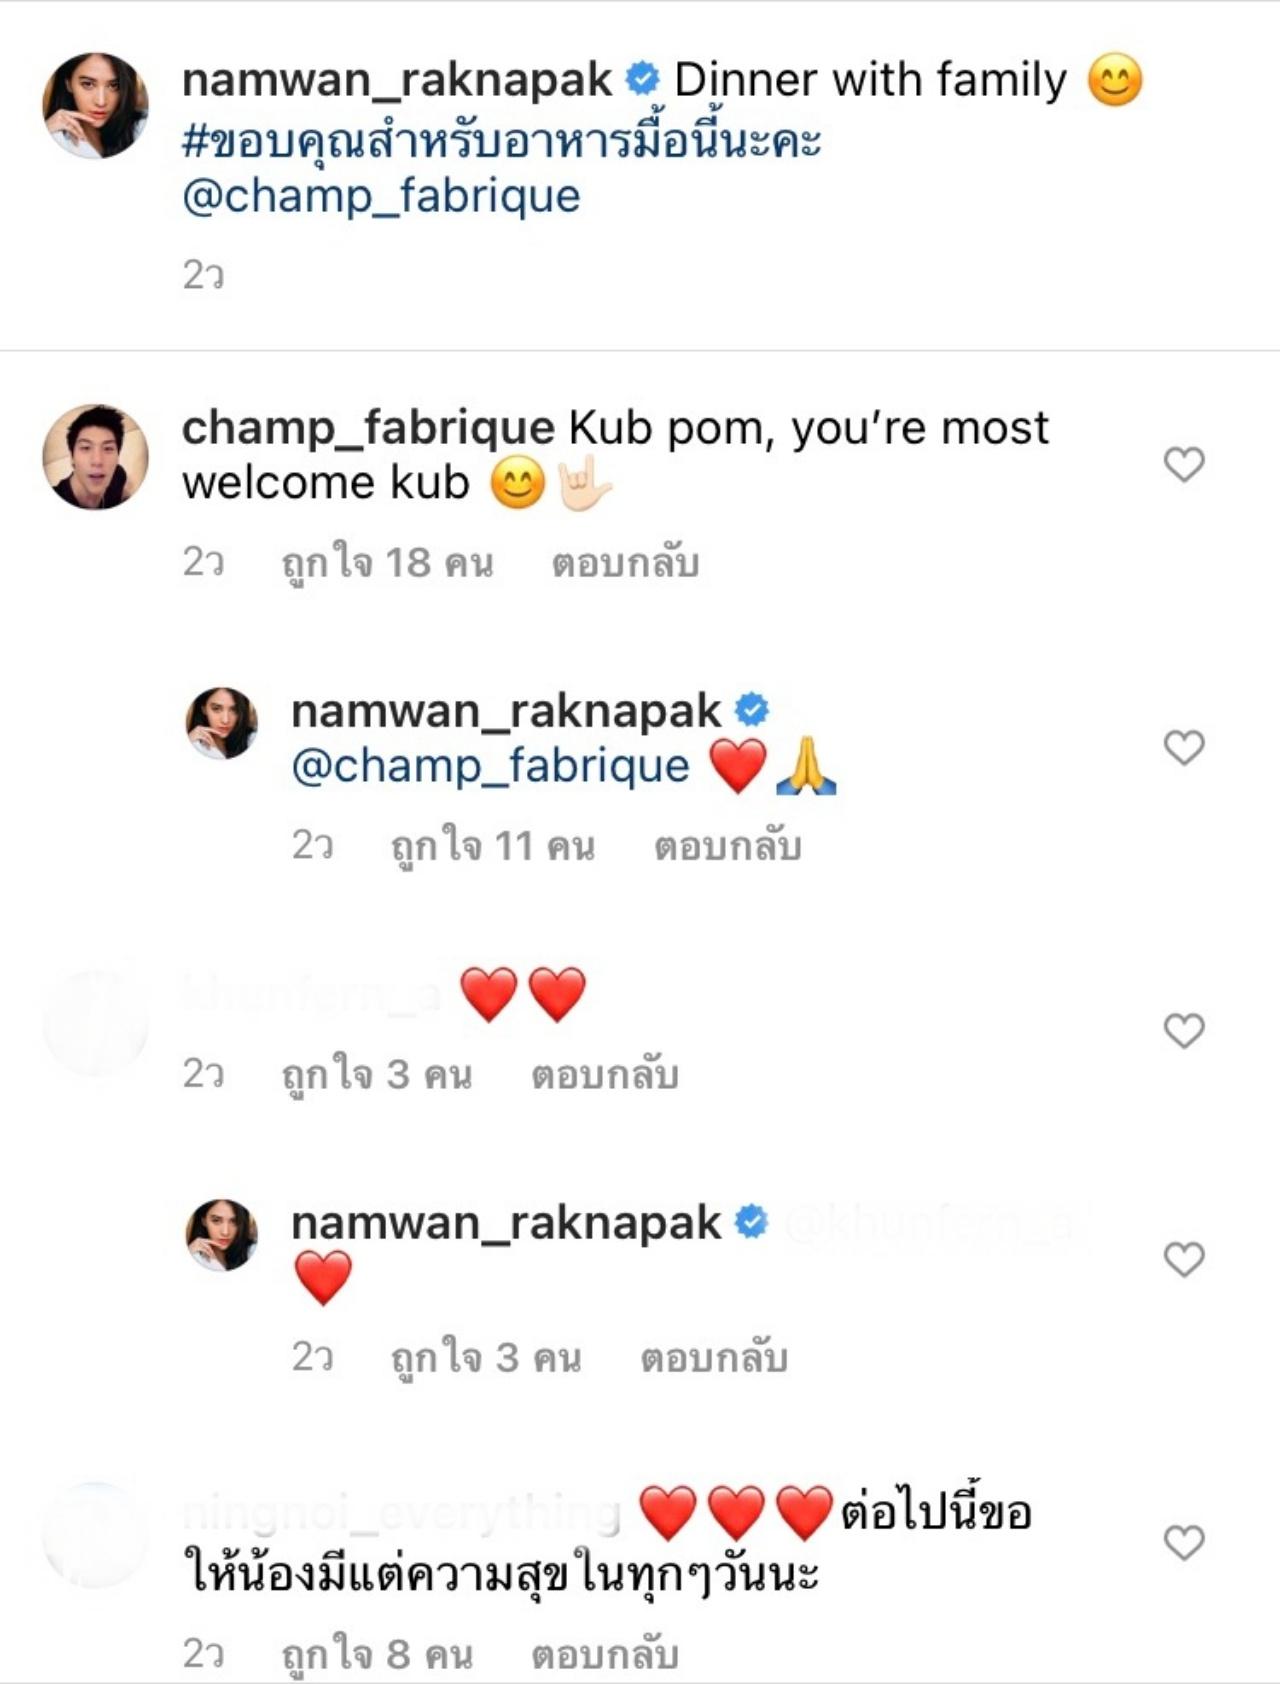
Task: Open the champ_fabrique username on the comment
Action: coord(367,428)
